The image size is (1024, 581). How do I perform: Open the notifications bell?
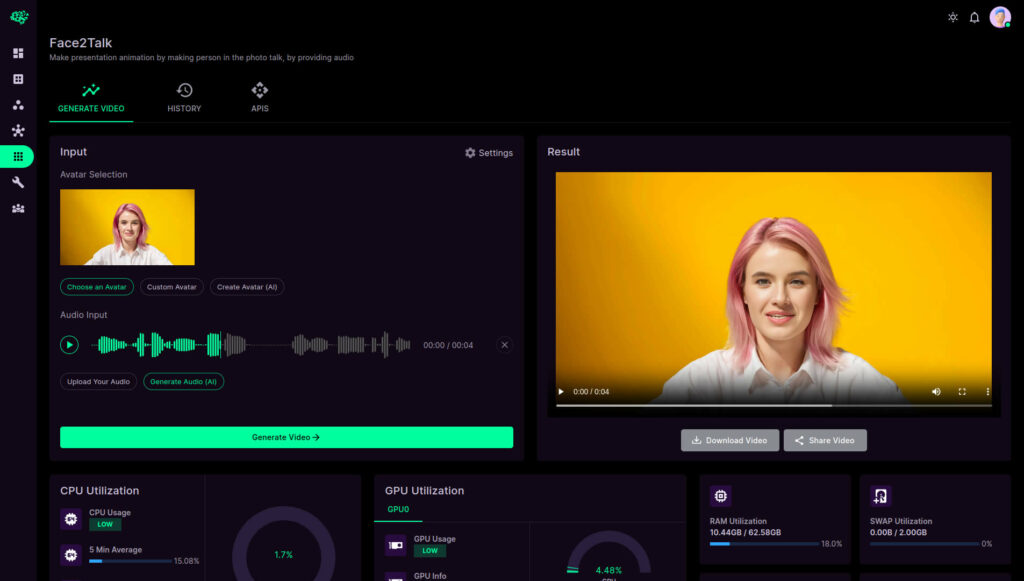click(x=974, y=18)
